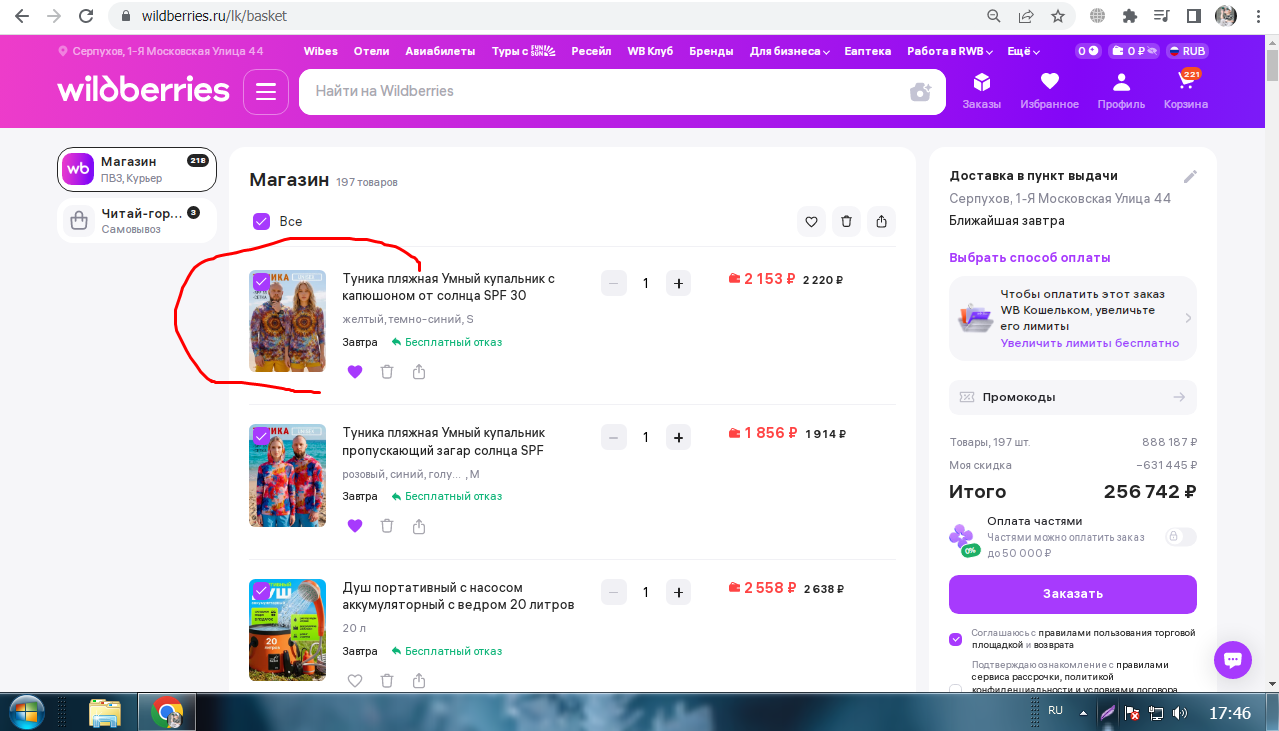Viewport: 1279px width, 731px height.
Task: Remove SPF 30 tunic from favorites
Action: tap(355, 372)
